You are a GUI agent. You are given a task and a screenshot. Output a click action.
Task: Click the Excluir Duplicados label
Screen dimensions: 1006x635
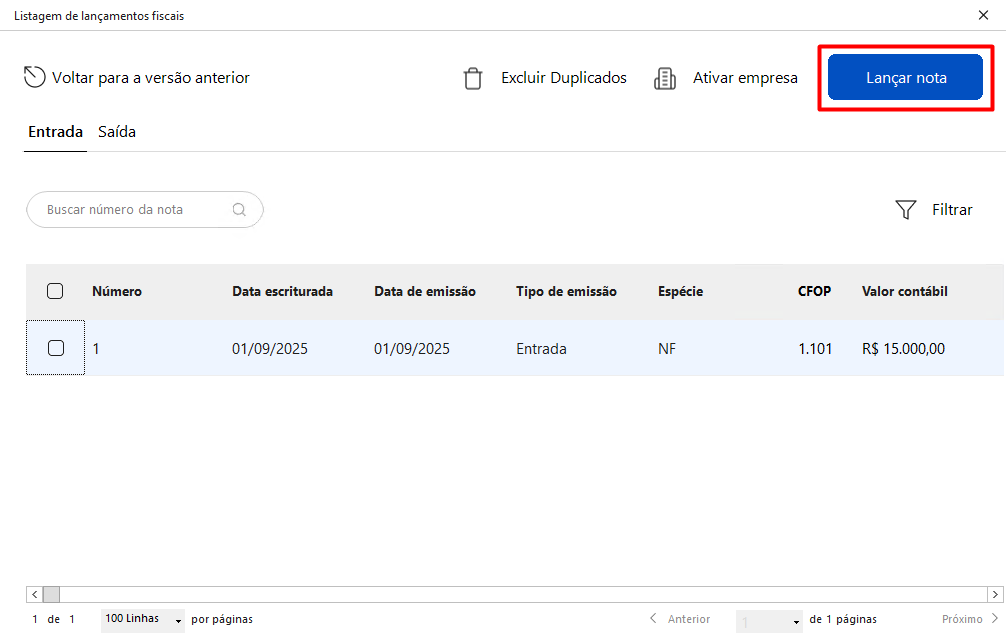[x=564, y=78]
